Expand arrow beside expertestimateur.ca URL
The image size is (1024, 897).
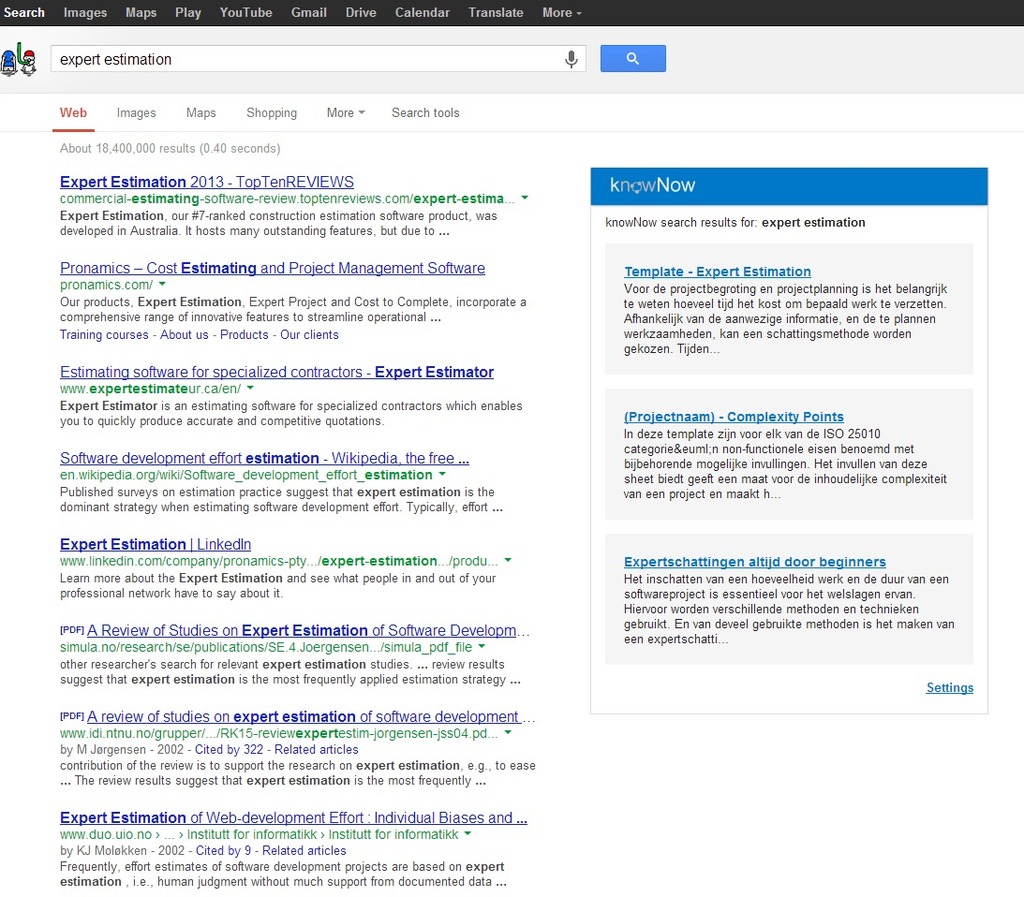250,388
